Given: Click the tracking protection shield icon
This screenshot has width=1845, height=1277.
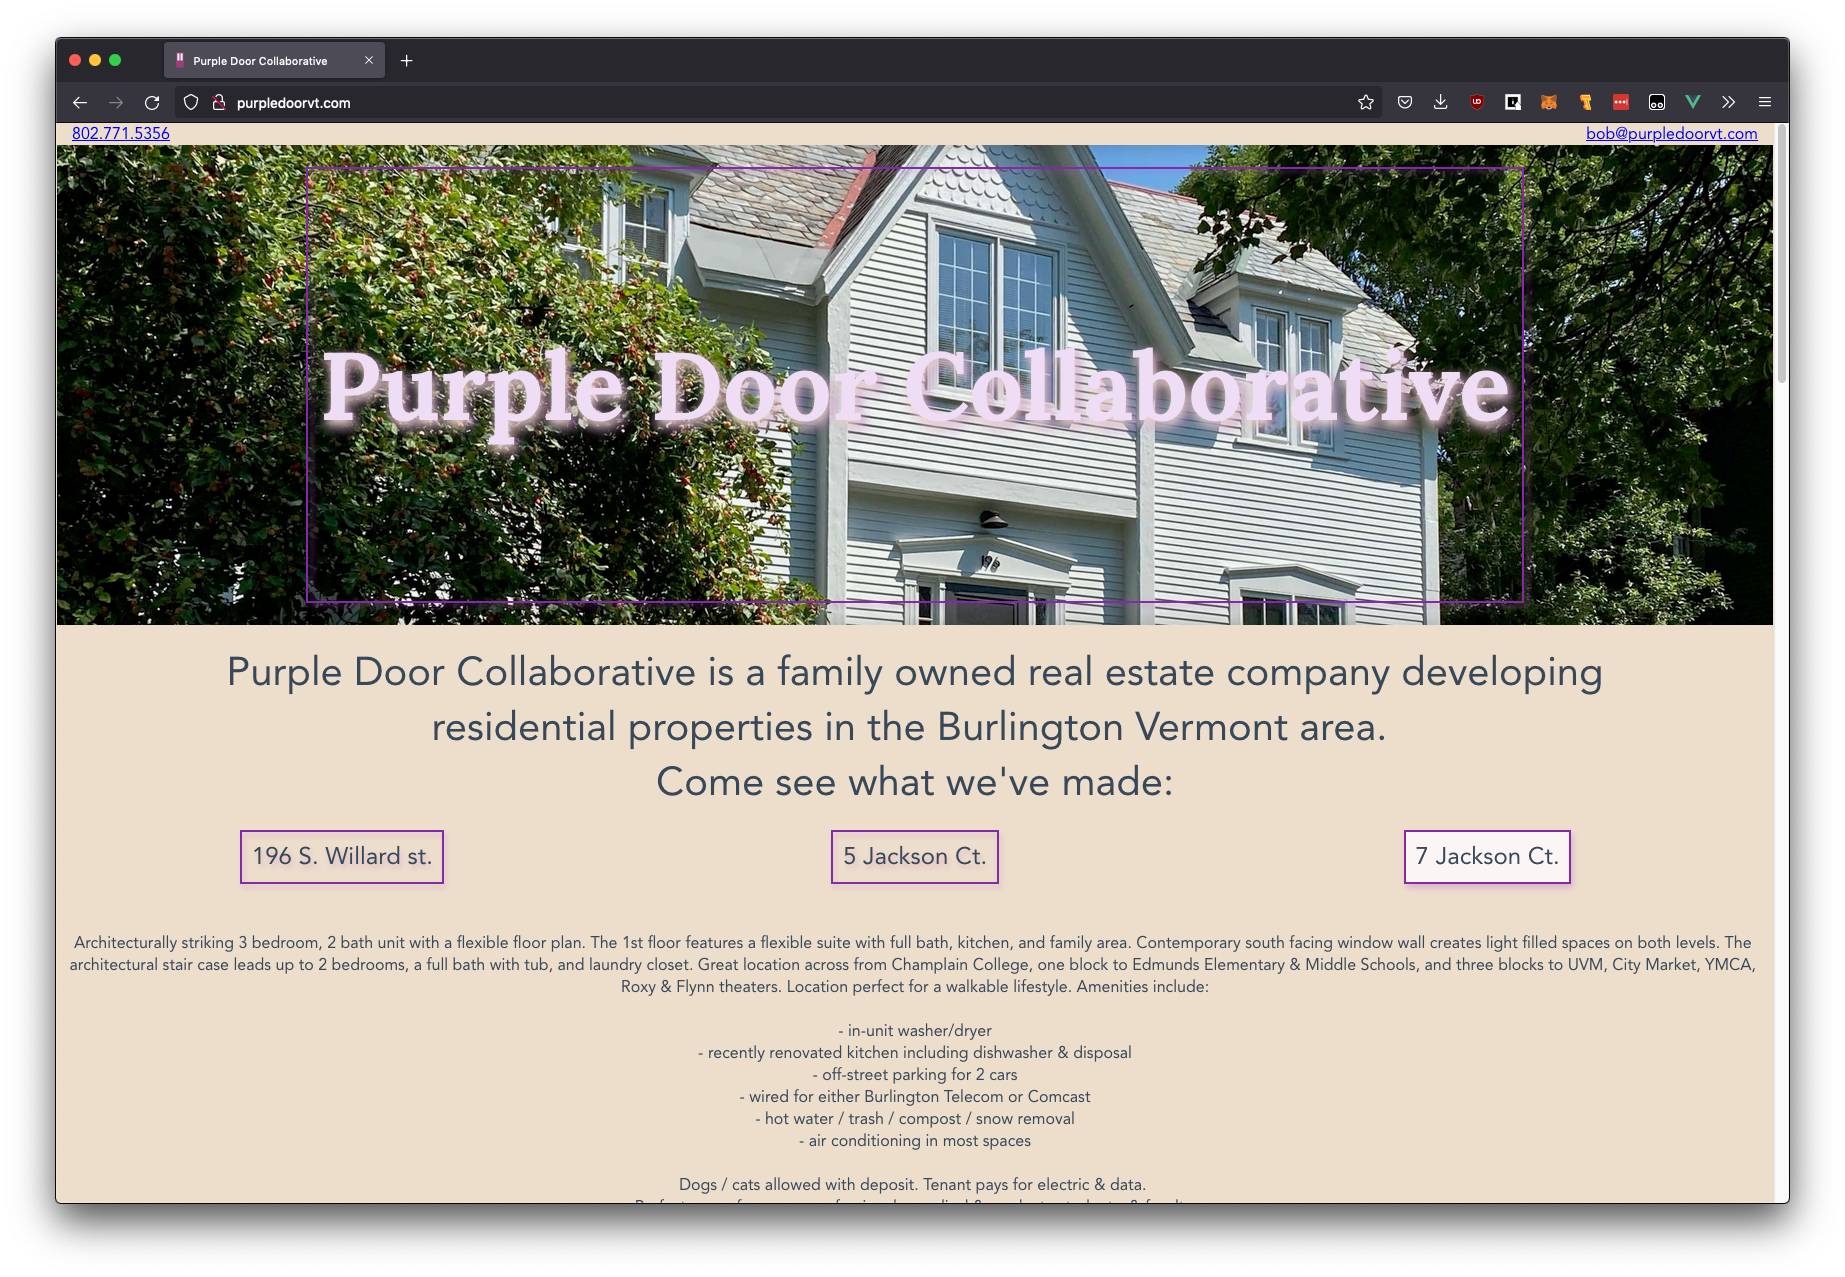Looking at the screenshot, I should [x=191, y=102].
